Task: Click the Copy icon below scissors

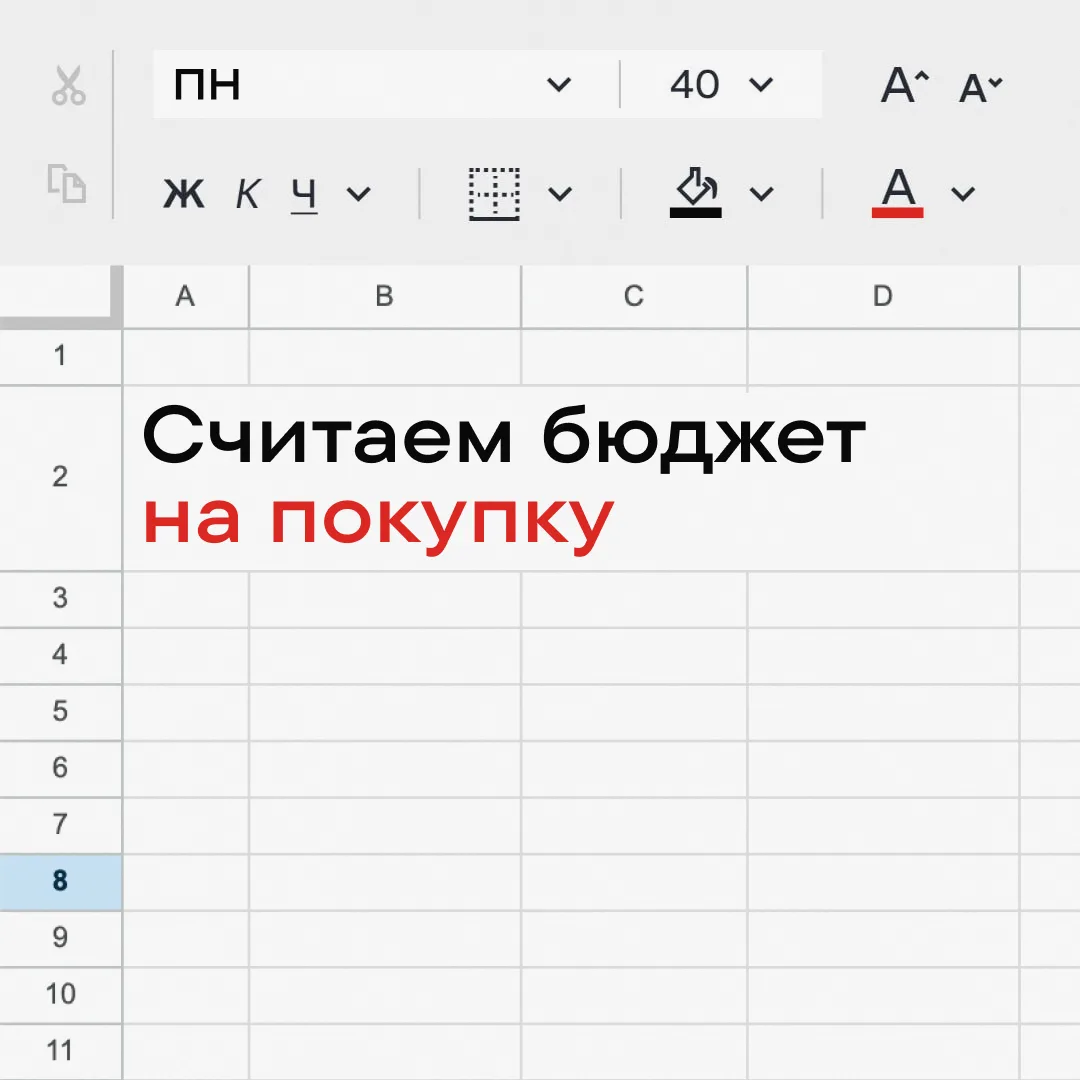Action: pyautogui.click(x=67, y=184)
